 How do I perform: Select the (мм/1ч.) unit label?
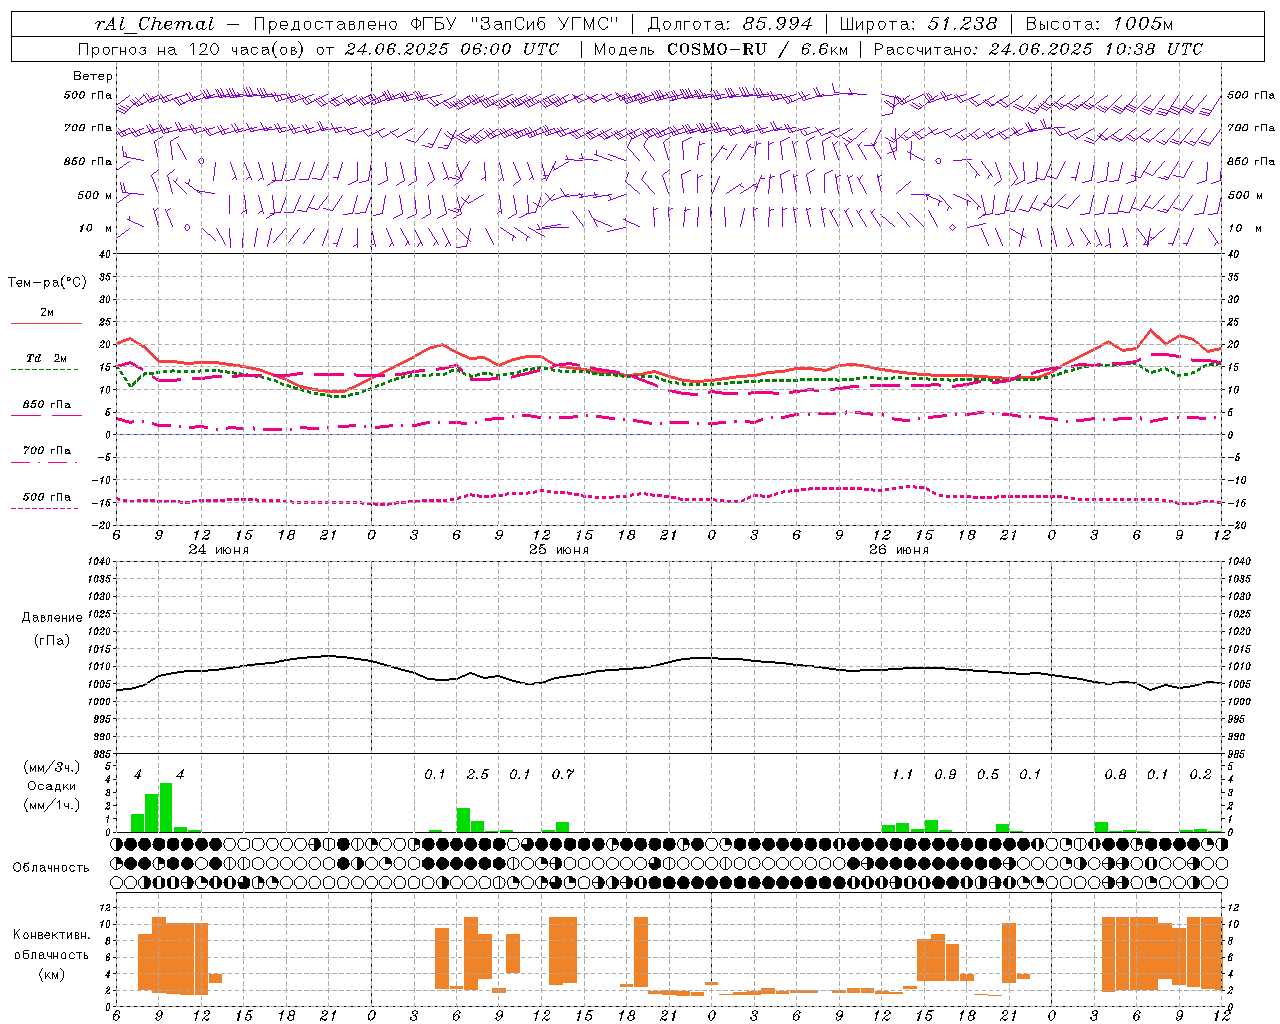click(51, 805)
